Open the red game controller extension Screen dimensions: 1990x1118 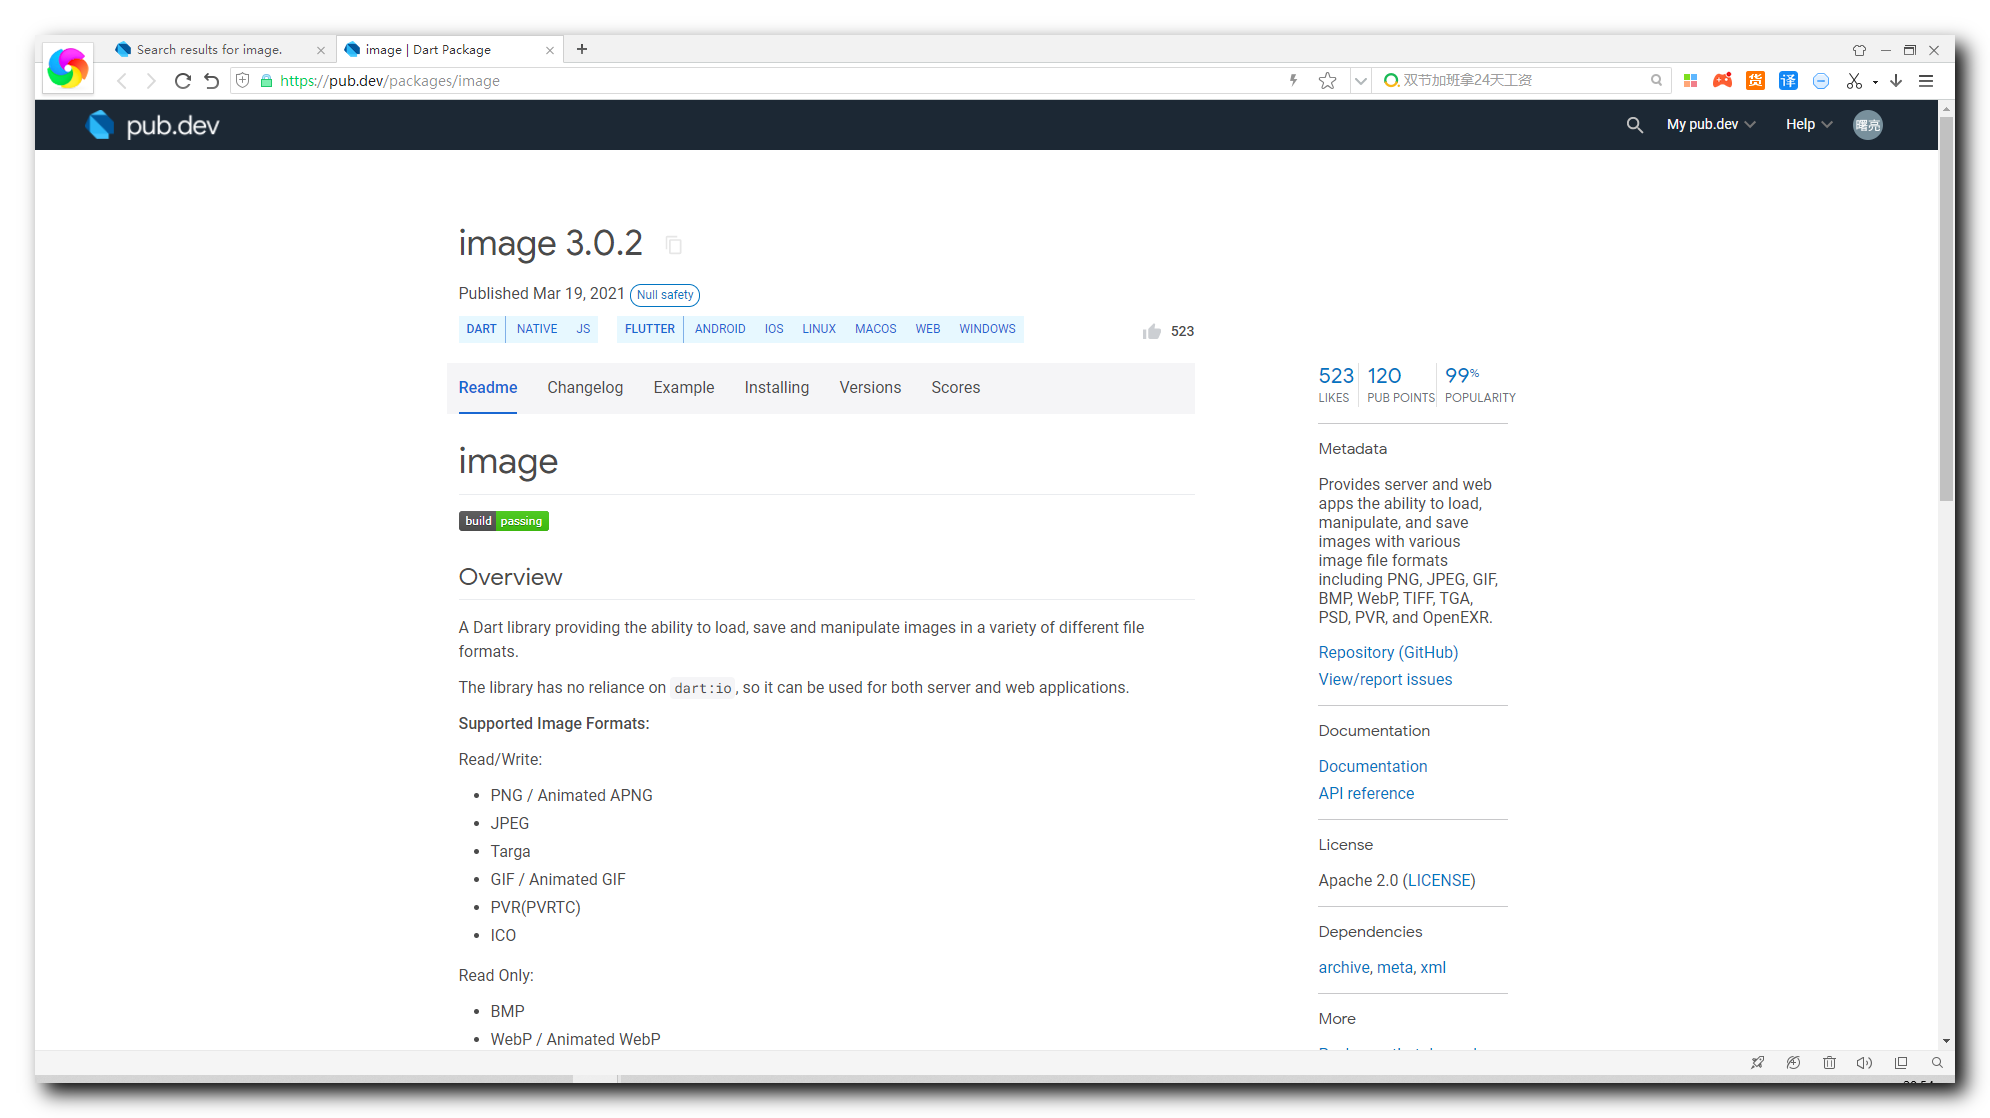point(1722,81)
